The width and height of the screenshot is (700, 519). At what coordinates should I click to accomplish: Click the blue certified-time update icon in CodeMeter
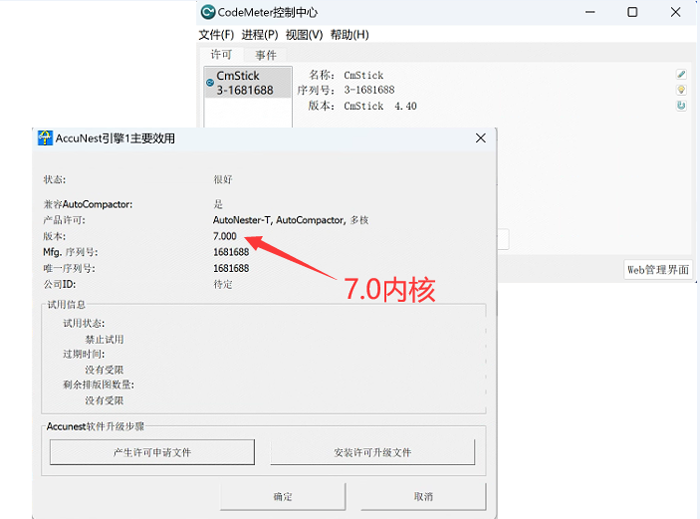[x=681, y=106]
